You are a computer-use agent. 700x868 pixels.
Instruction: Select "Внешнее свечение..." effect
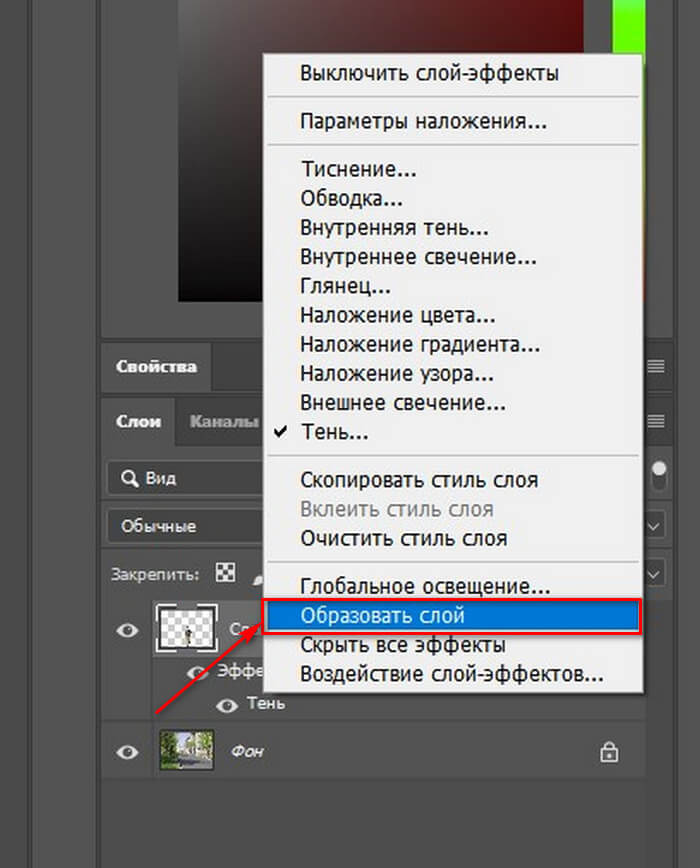pyautogui.click(x=402, y=402)
